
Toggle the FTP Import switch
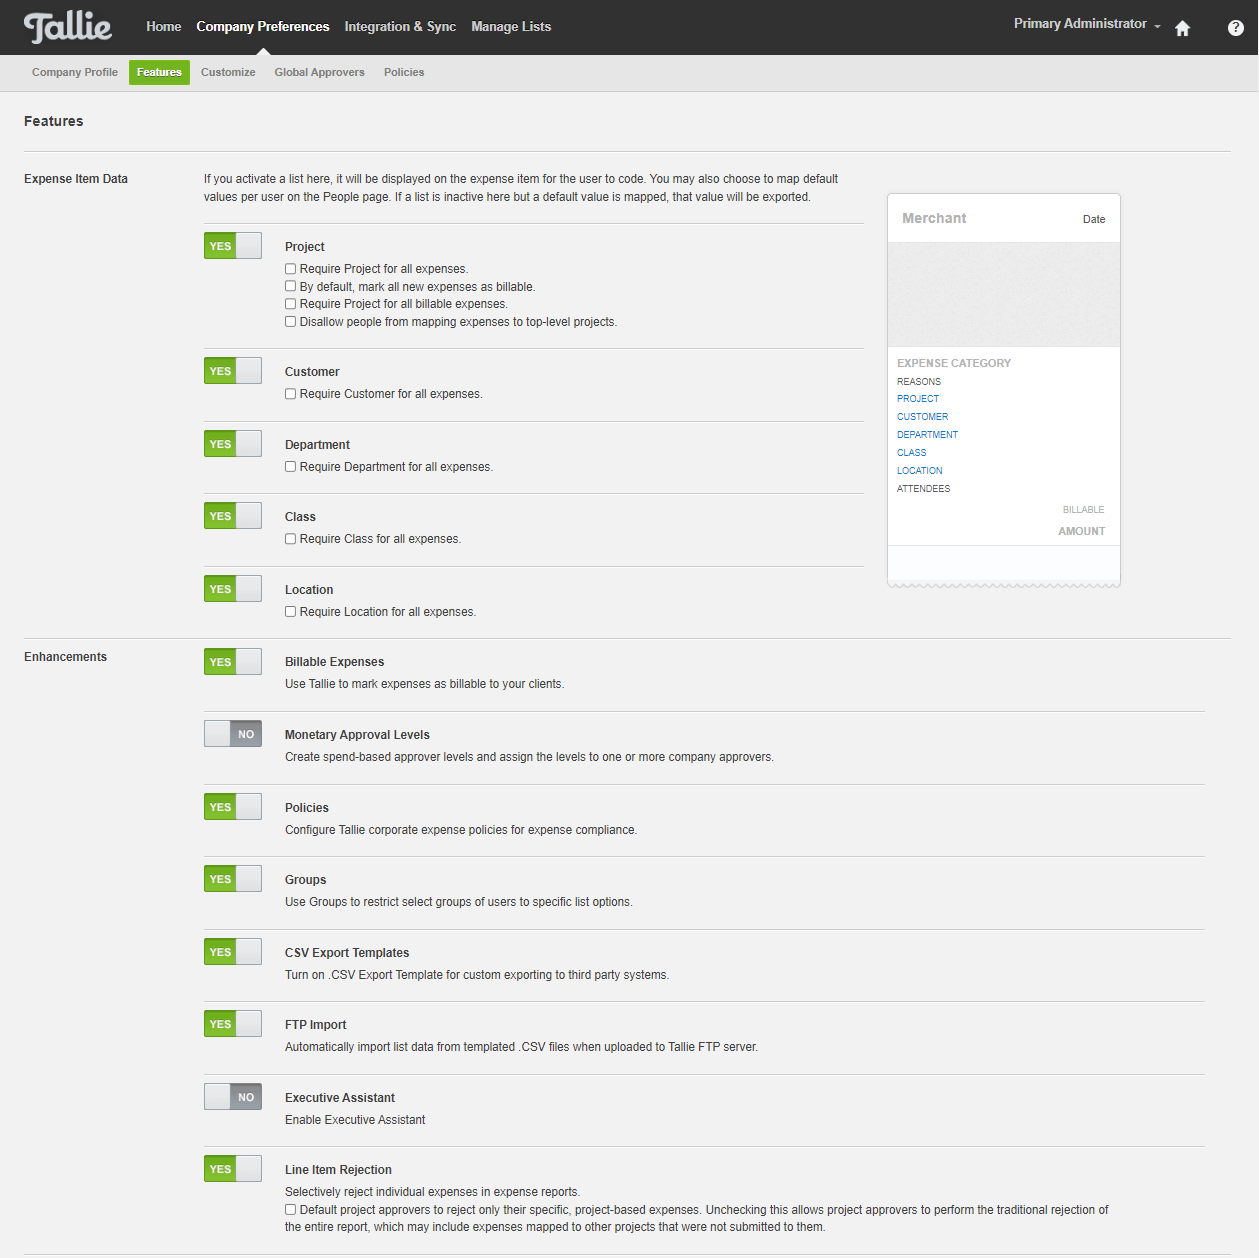[233, 1024]
